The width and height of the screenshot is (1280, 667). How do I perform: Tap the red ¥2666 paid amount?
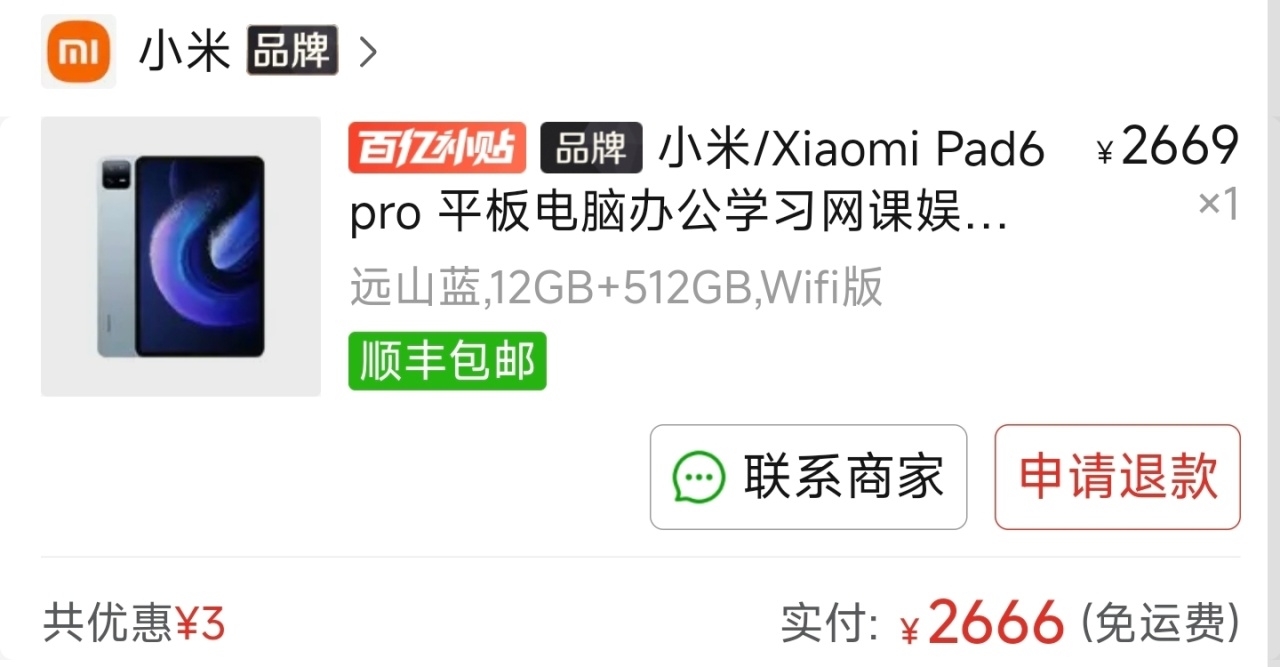coord(982,623)
